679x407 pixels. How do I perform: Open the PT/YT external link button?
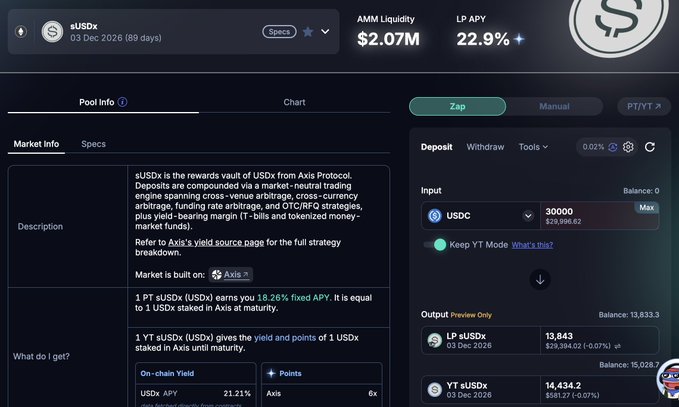(644, 107)
